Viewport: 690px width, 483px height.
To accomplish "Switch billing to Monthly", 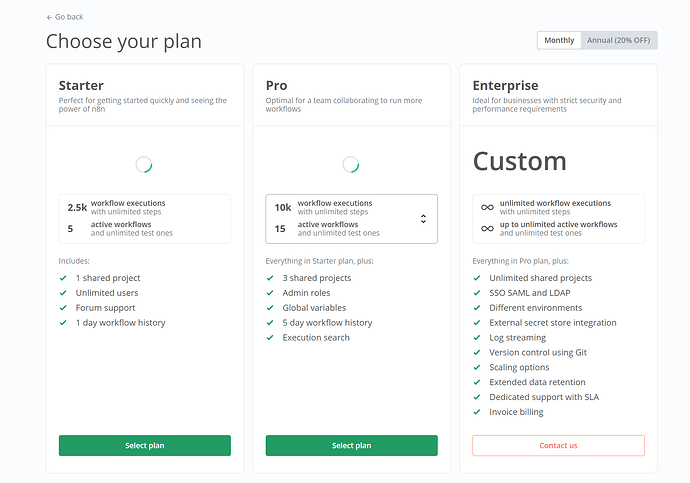I will tap(559, 40).
